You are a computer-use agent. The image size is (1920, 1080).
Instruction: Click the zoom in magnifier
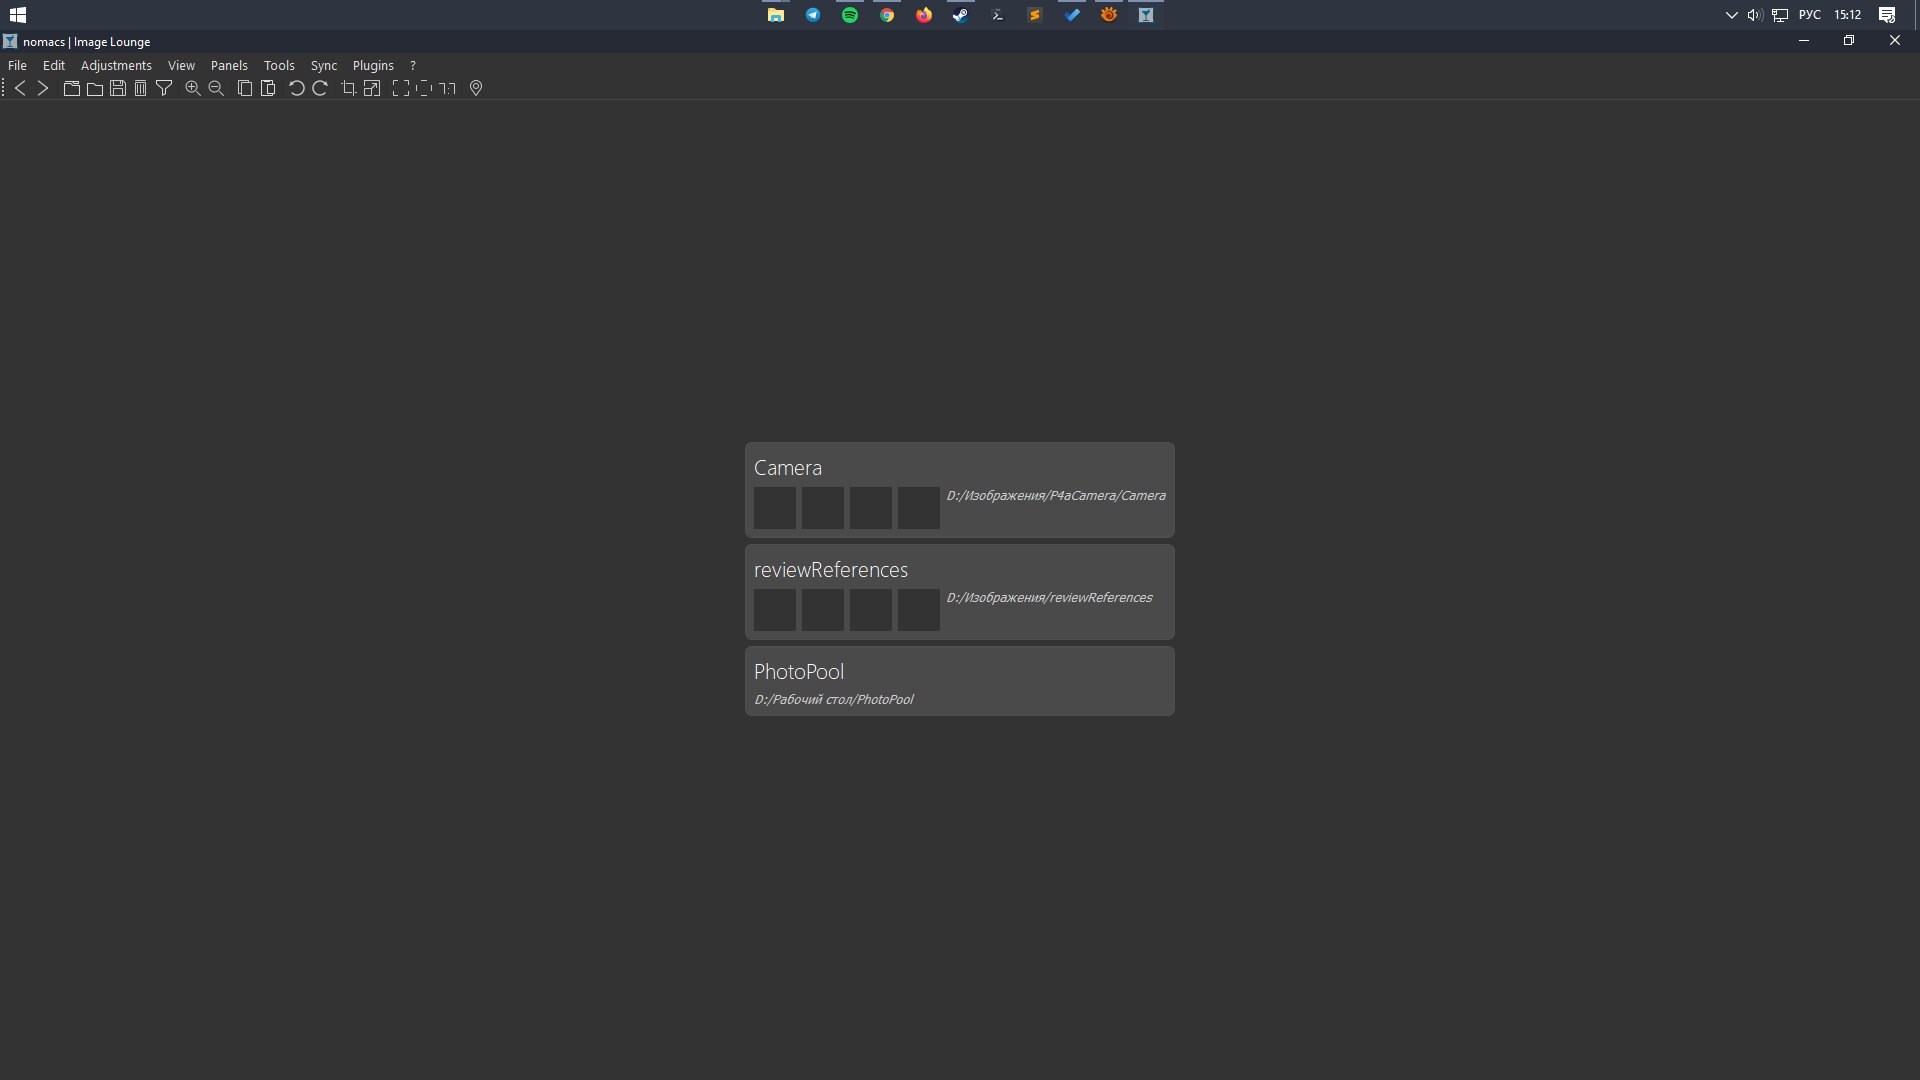click(193, 88)
